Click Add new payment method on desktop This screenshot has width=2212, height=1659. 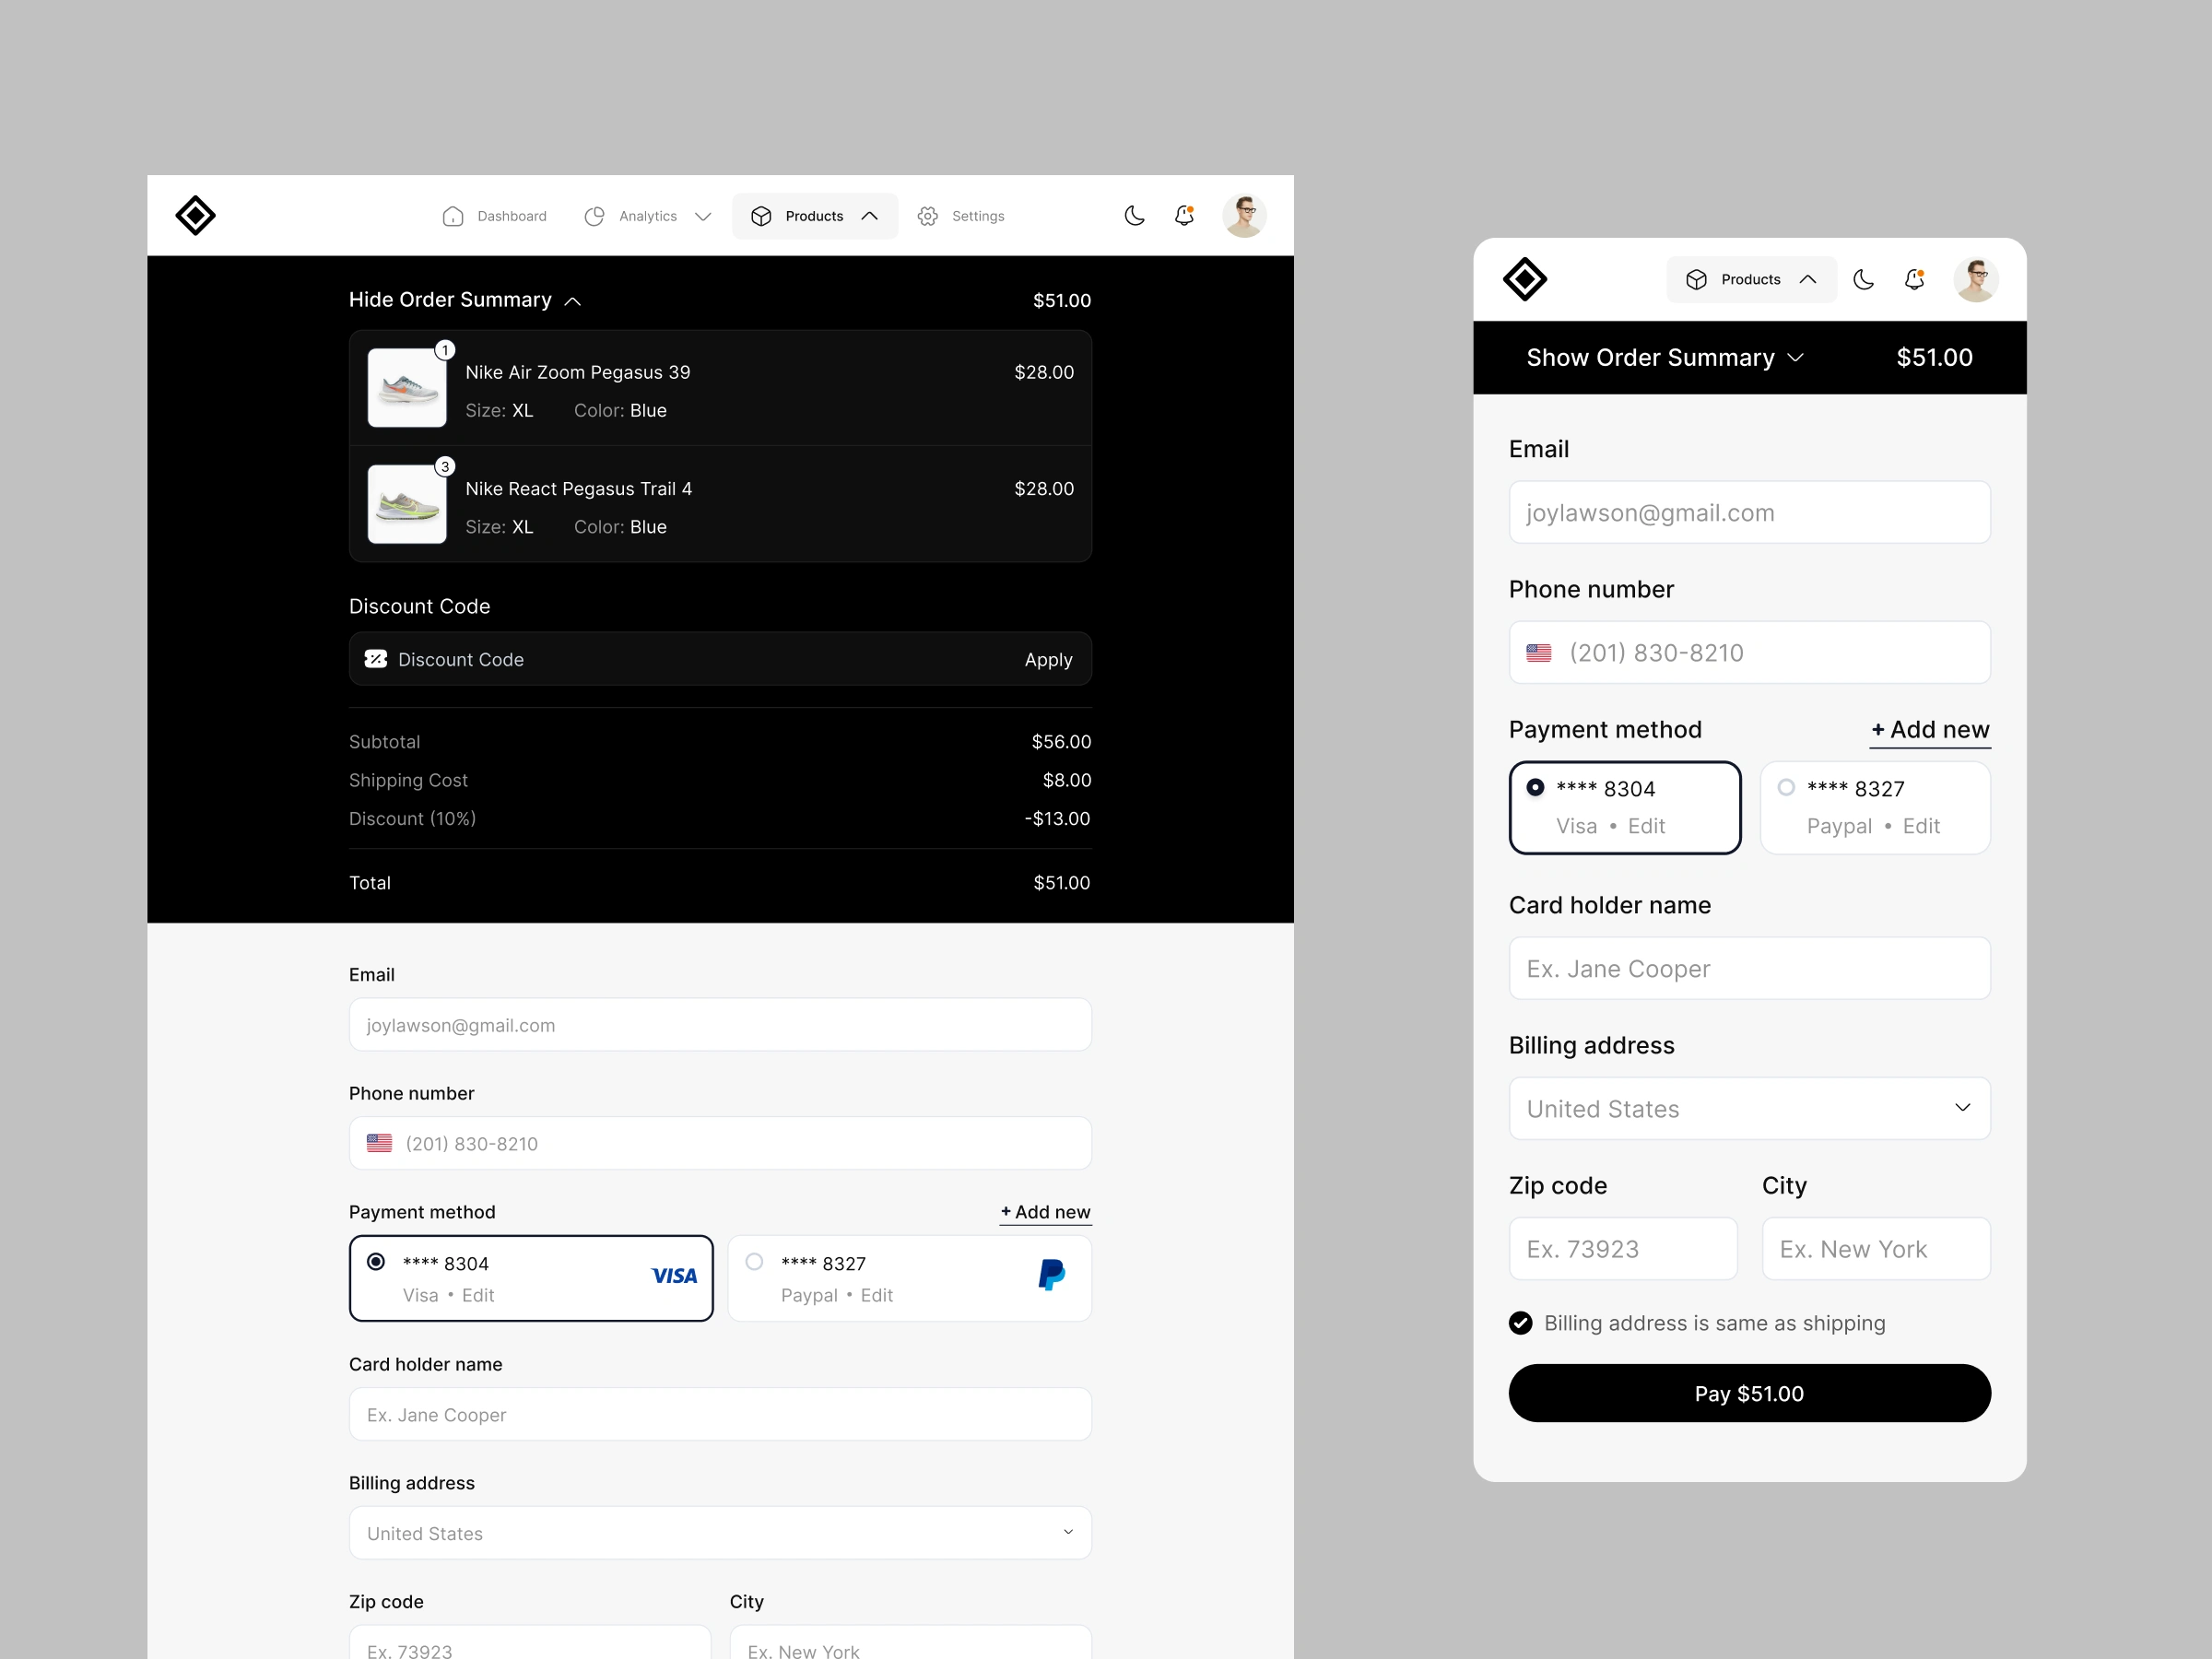[x=1045, y=1212]
